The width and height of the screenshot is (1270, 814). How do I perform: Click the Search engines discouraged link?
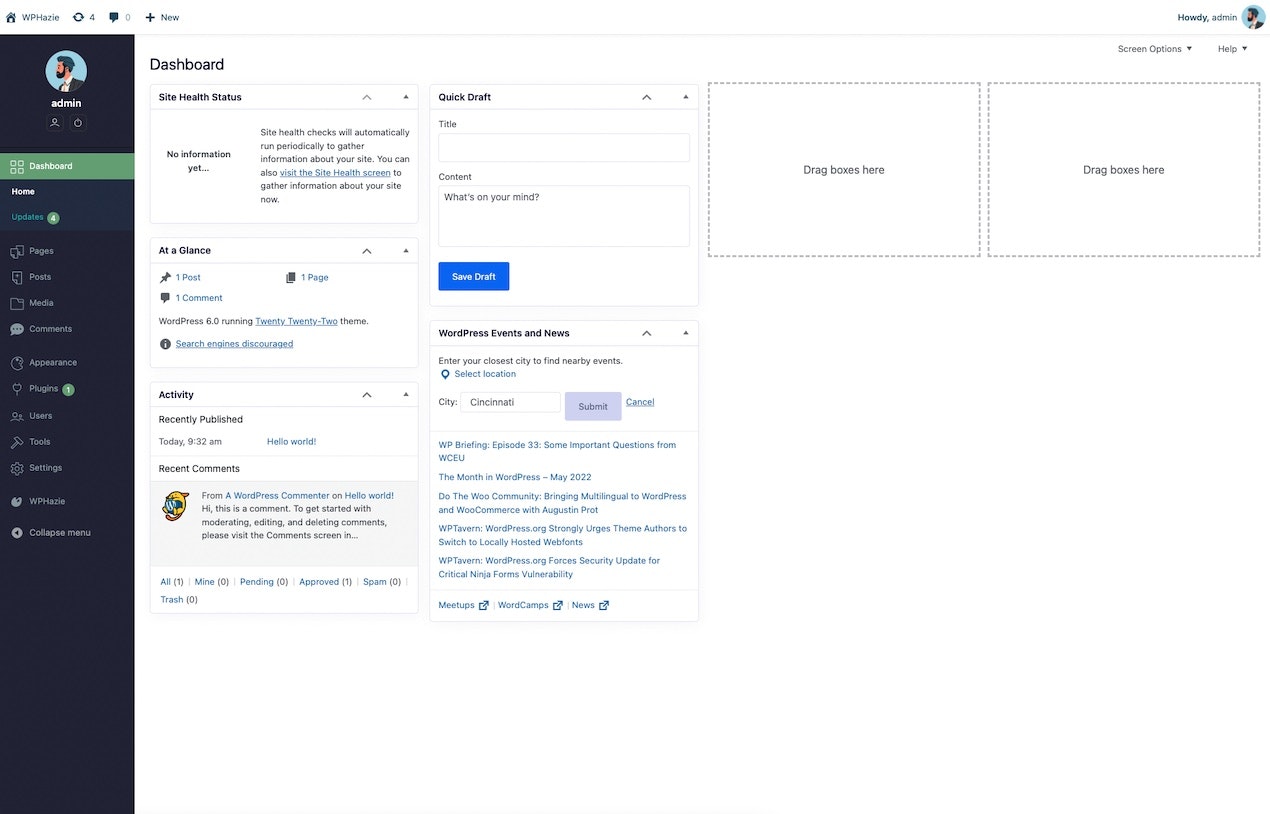click(x=234, y=344)
